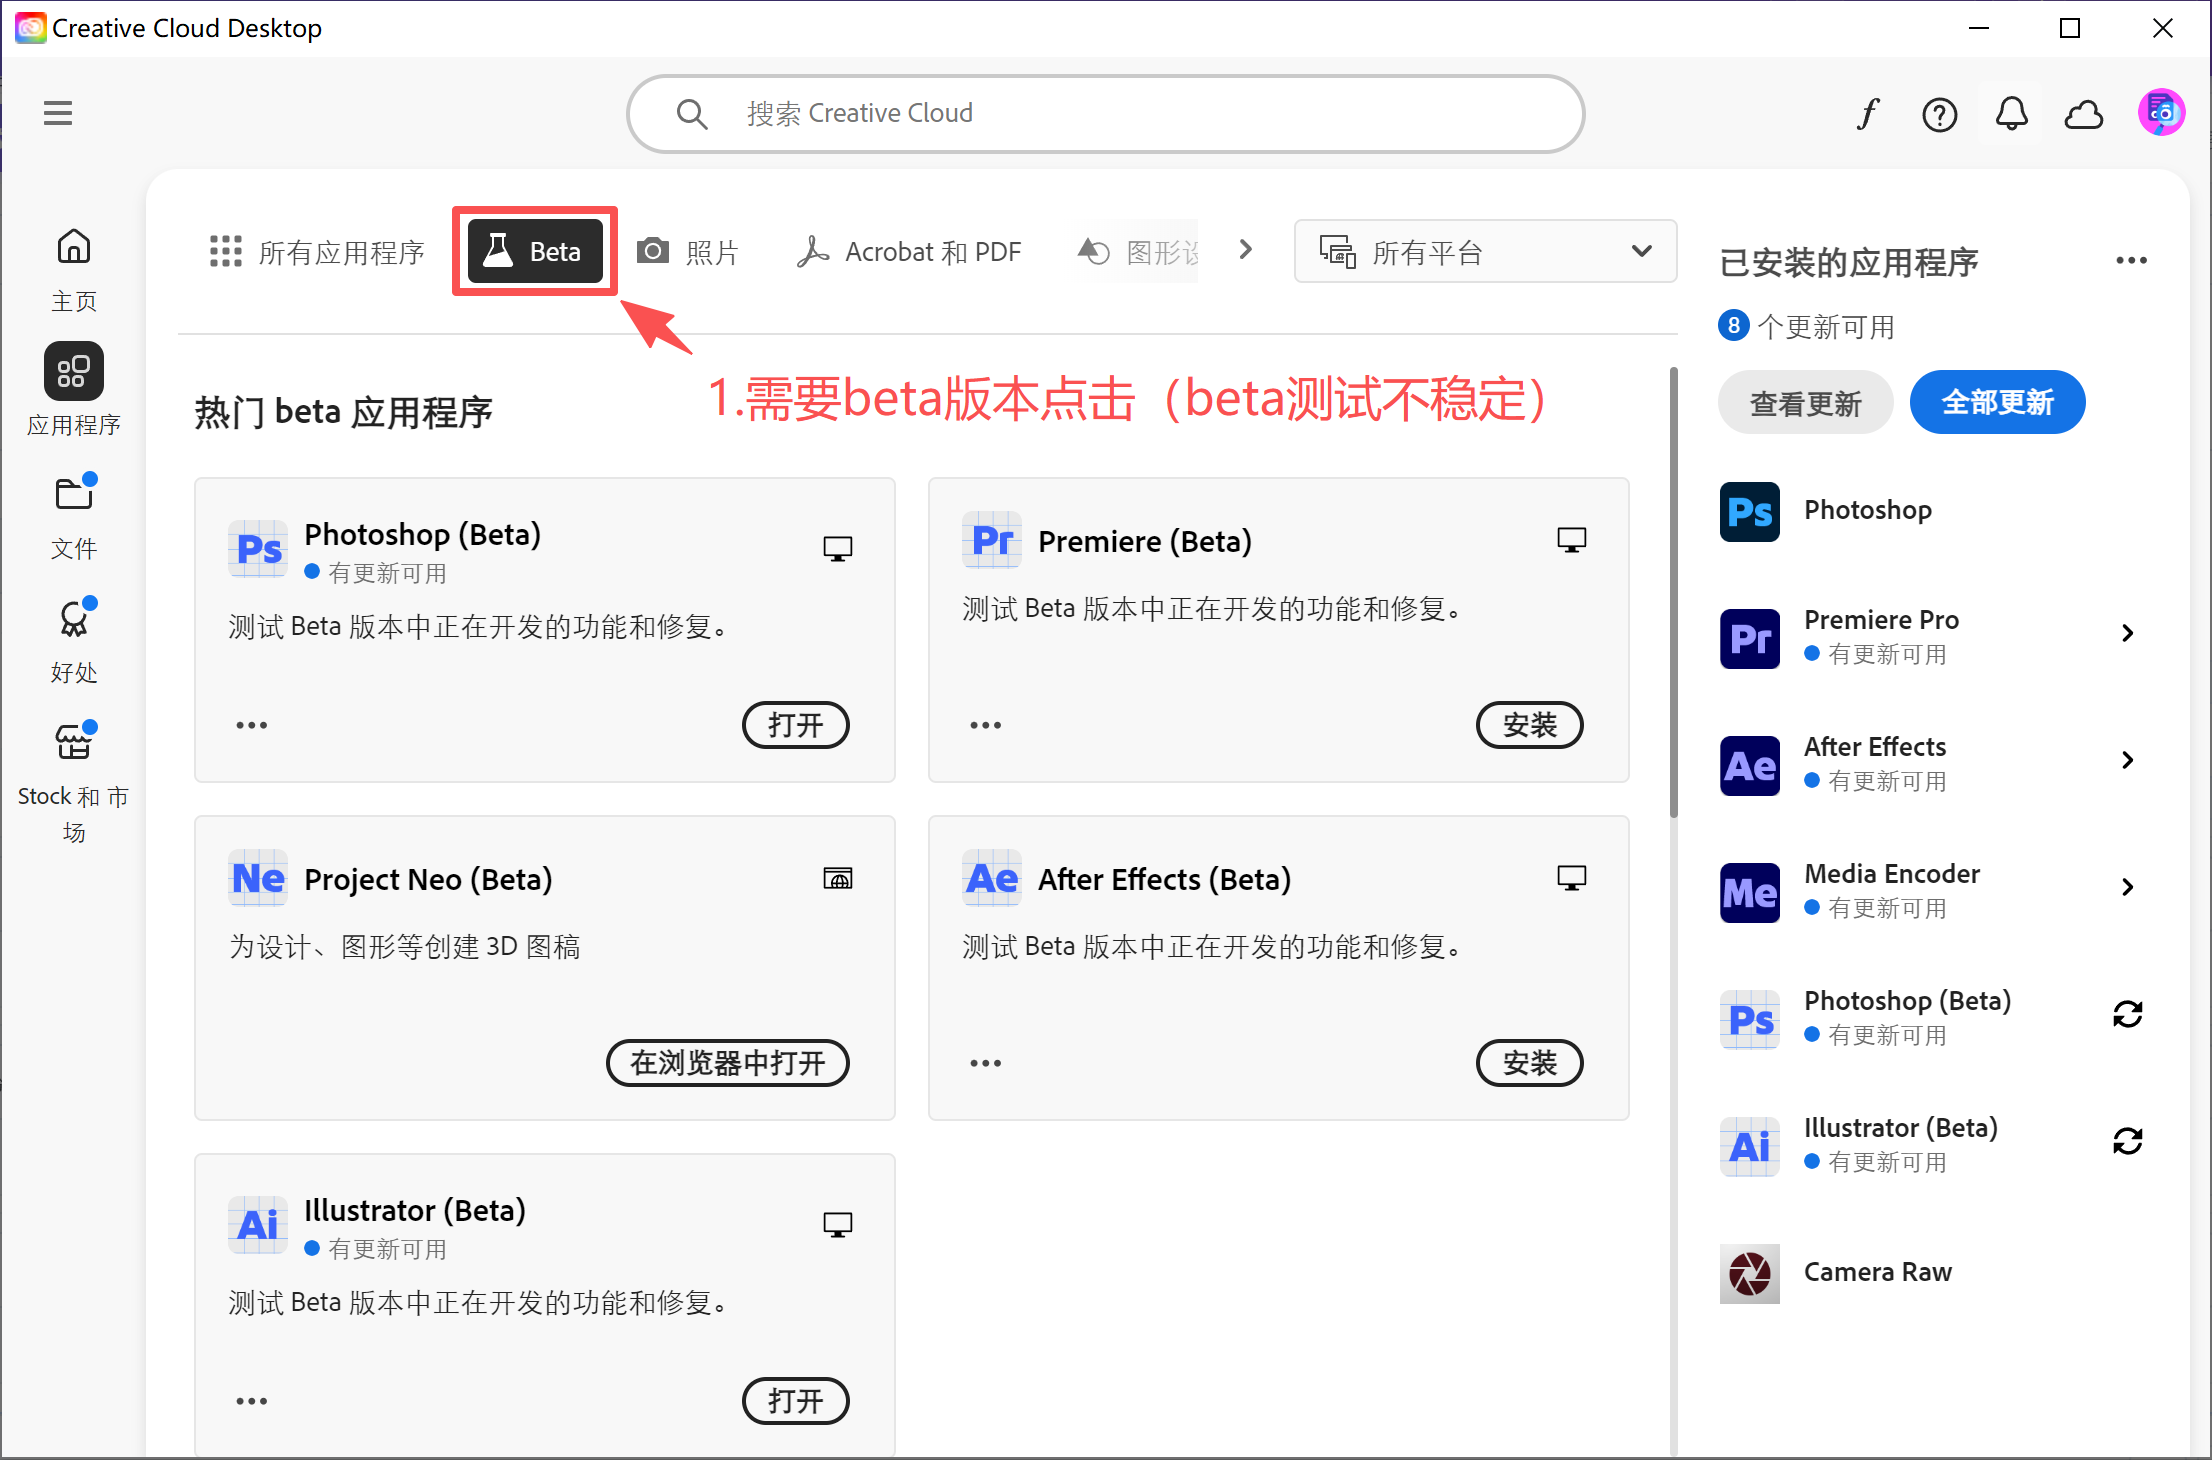Open Photoshop (Beta) with 打开 button
The width and height of the screenshot is (2212, 1460).
[795, 725]
